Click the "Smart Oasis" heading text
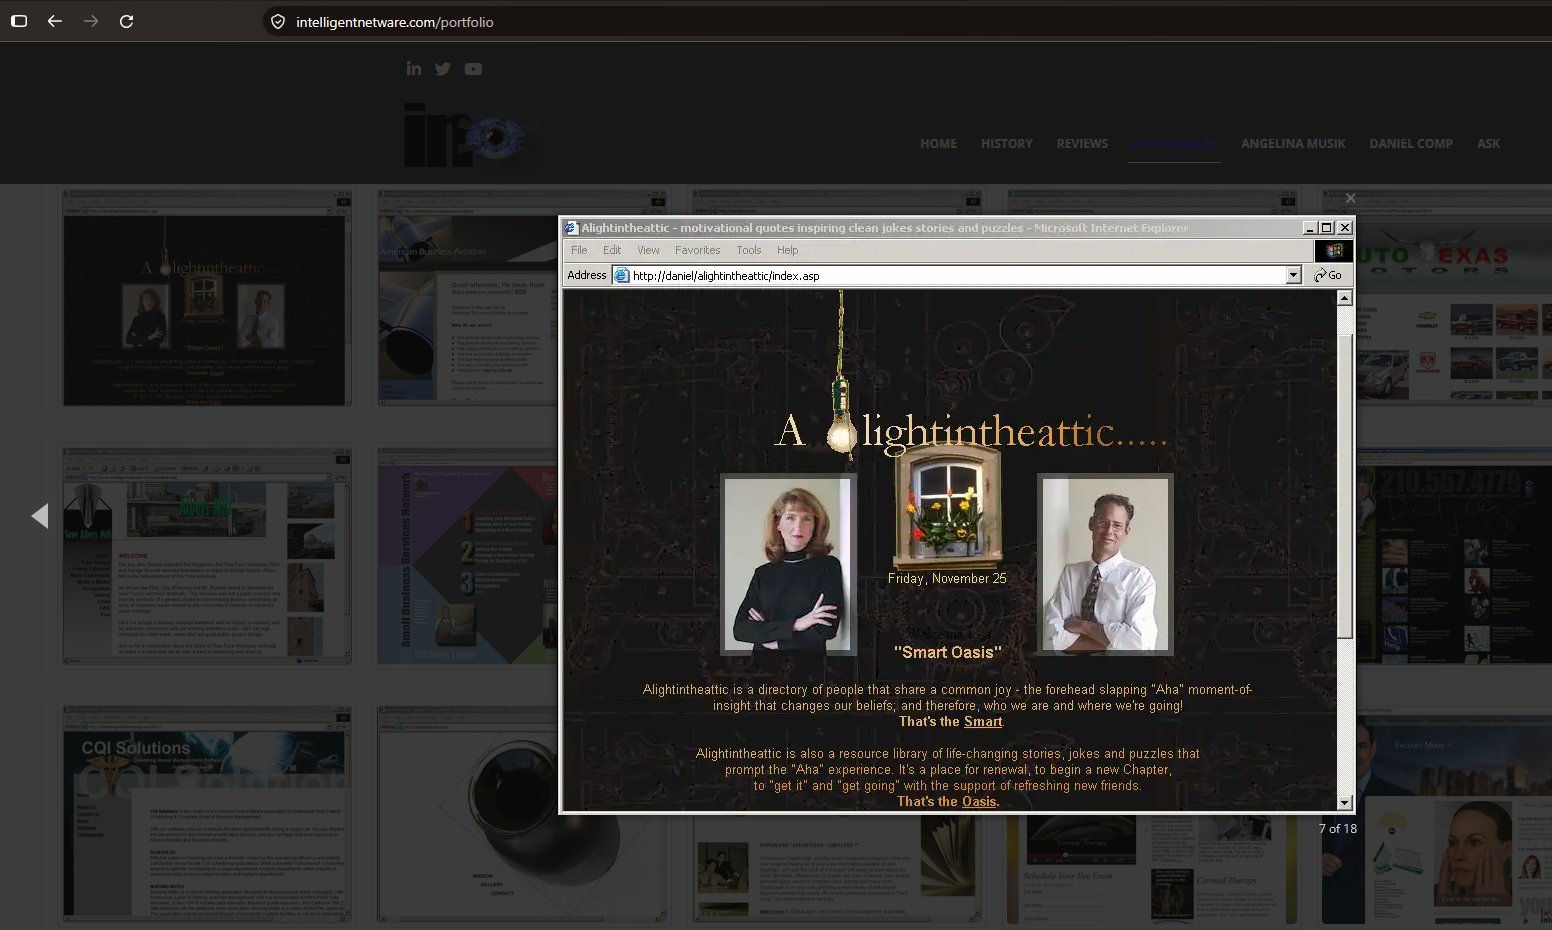Screen dimensions: 1552x930 [948, 653]
